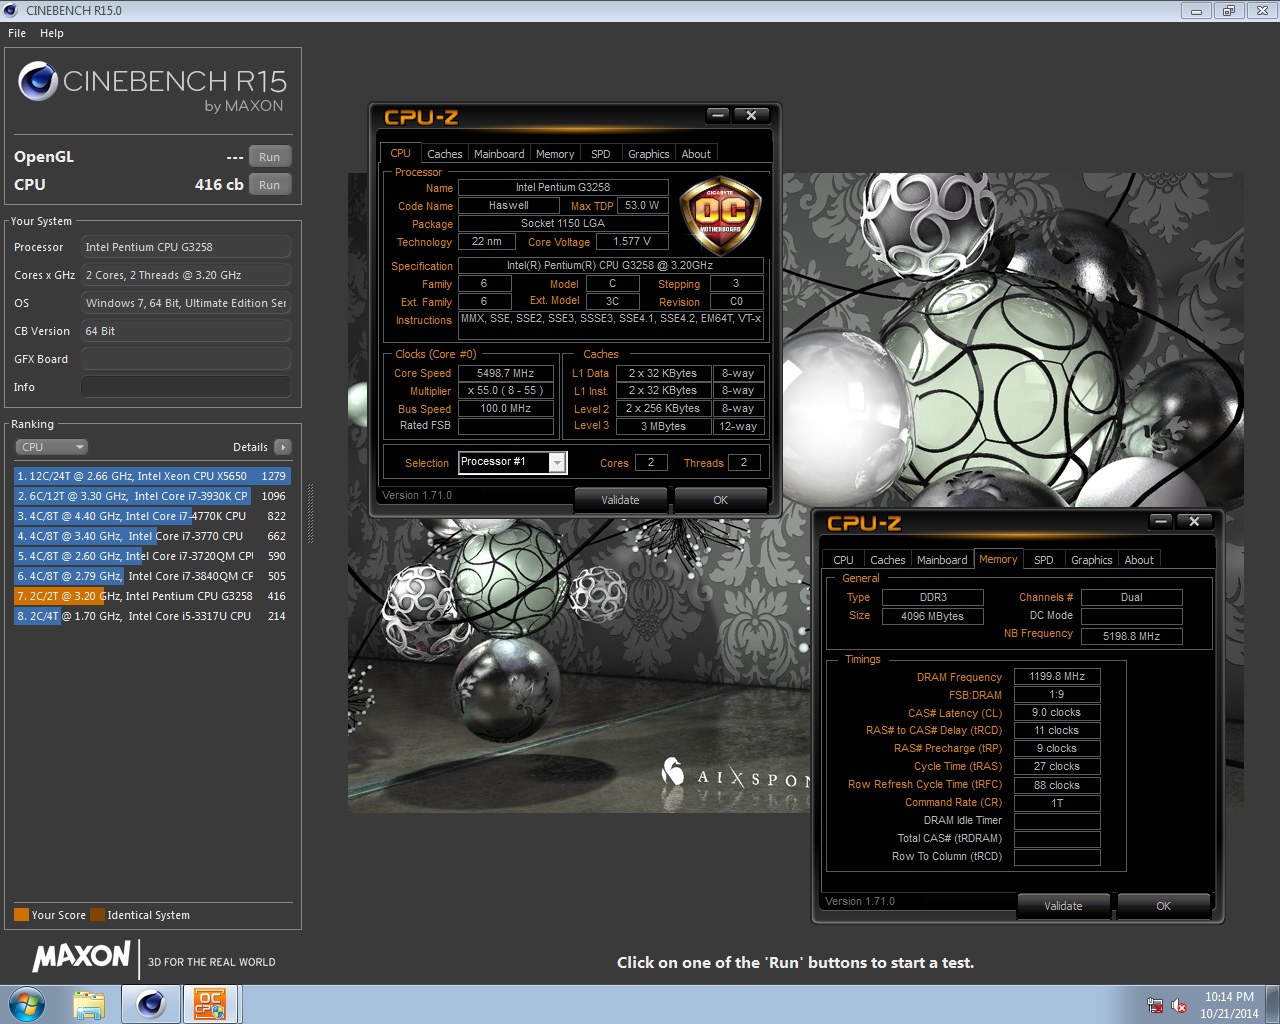The width and height of the screenshot is (1280, 1024).
Task: Click the taskbar clock showing 10:14 PM
Action: pyautogui.click(x=1229, y=1005)
